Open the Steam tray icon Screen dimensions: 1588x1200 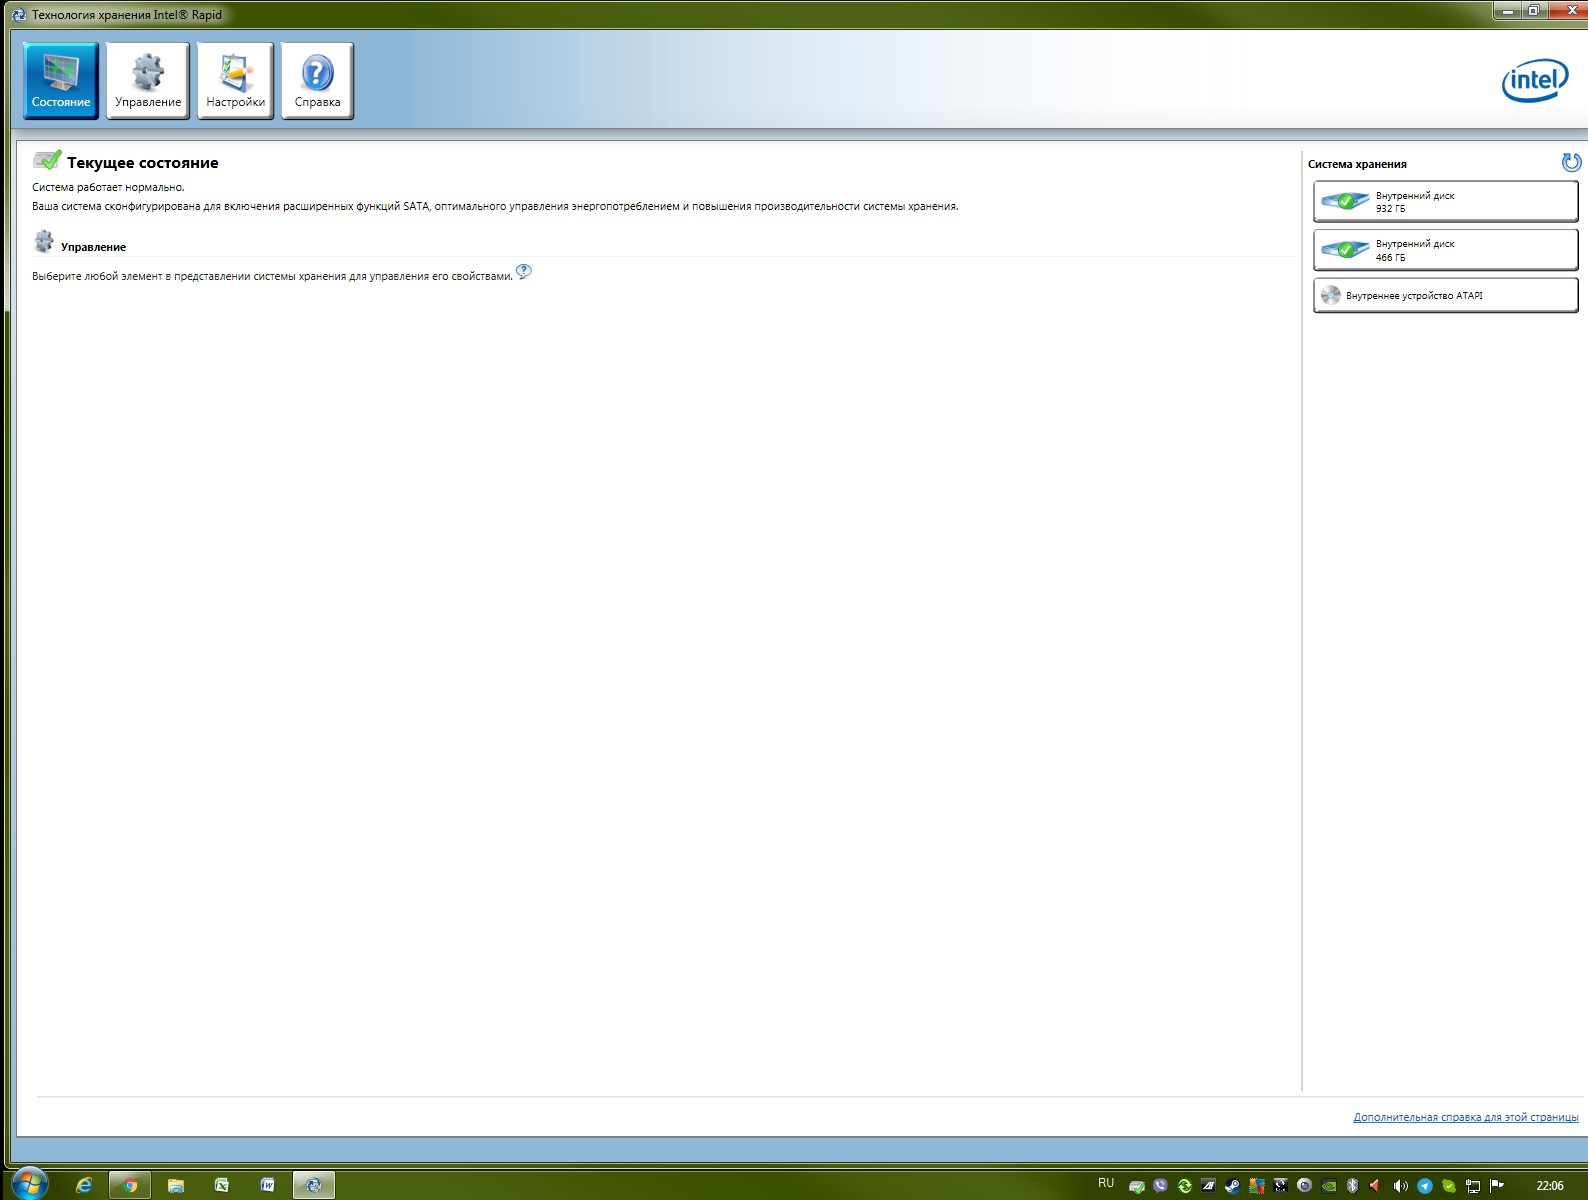(1232, 1186)
